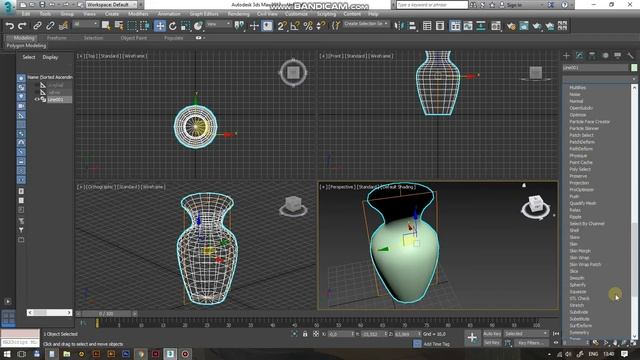Switch to the Object Paint ribbon tab
The image size is (640, 360).
(133, 38)
